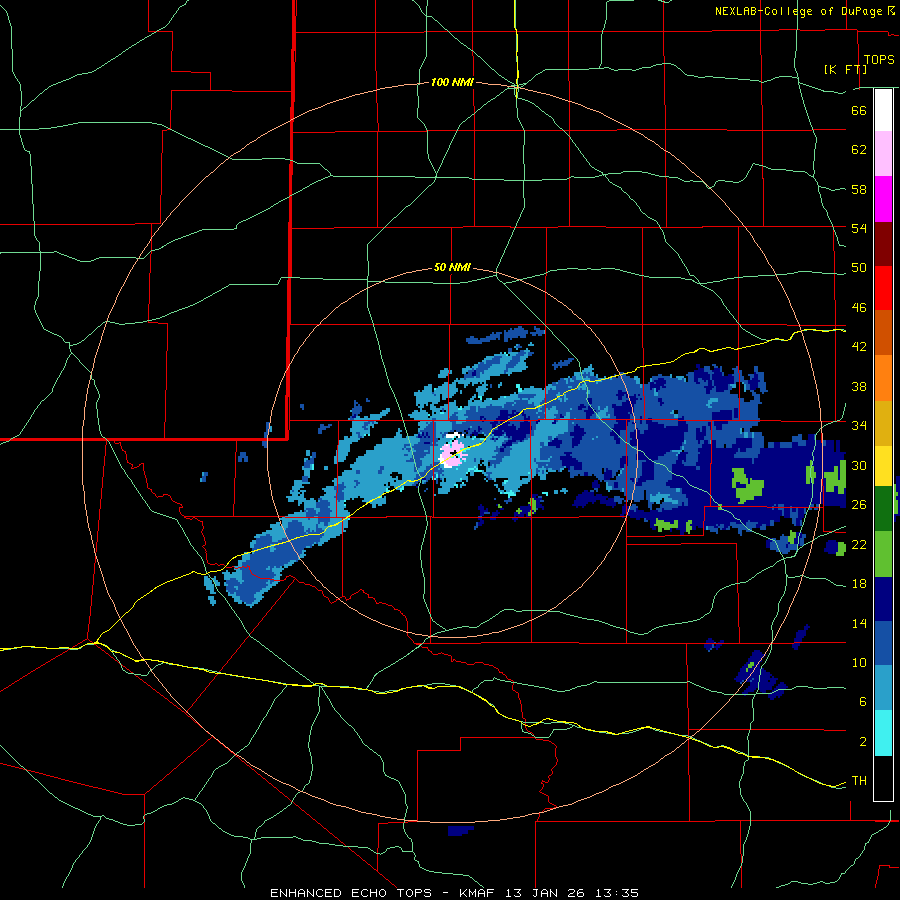This screenshot has height=900, width=900.
Task: Click the white 66 kft legend swatch
Action: click(883, 110)
